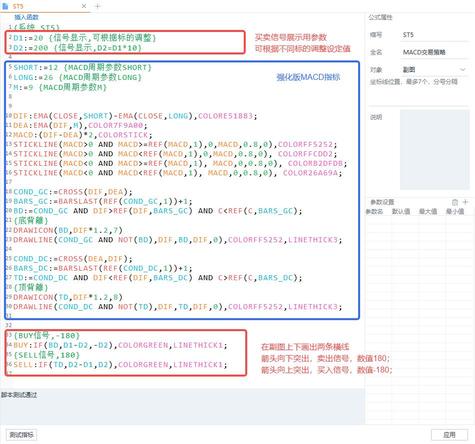
Task: Select the 默认值 column header
Action: pyautogui.click(x=401, y=211)
